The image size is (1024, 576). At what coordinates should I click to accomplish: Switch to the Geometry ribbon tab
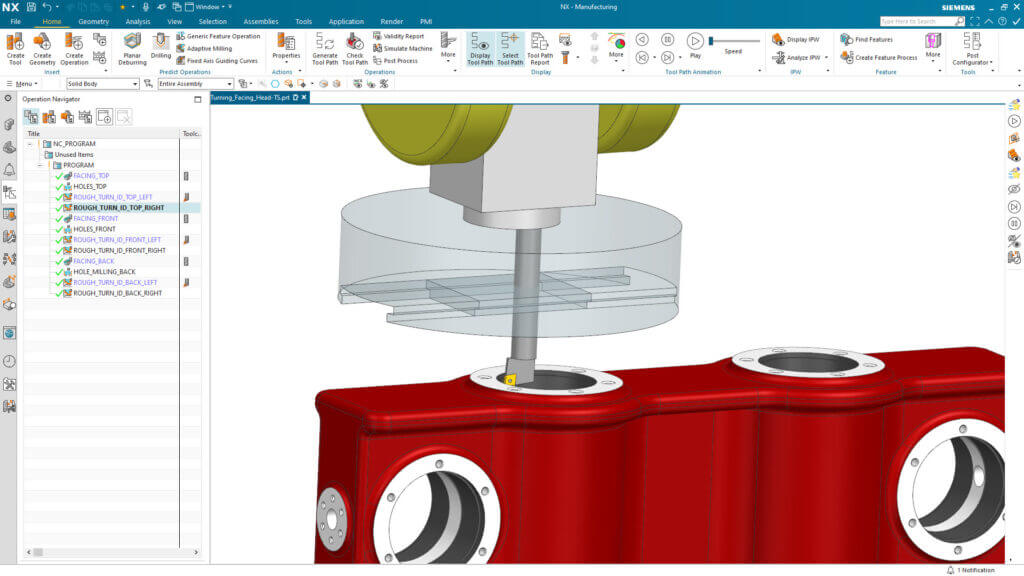coord(93,21)
